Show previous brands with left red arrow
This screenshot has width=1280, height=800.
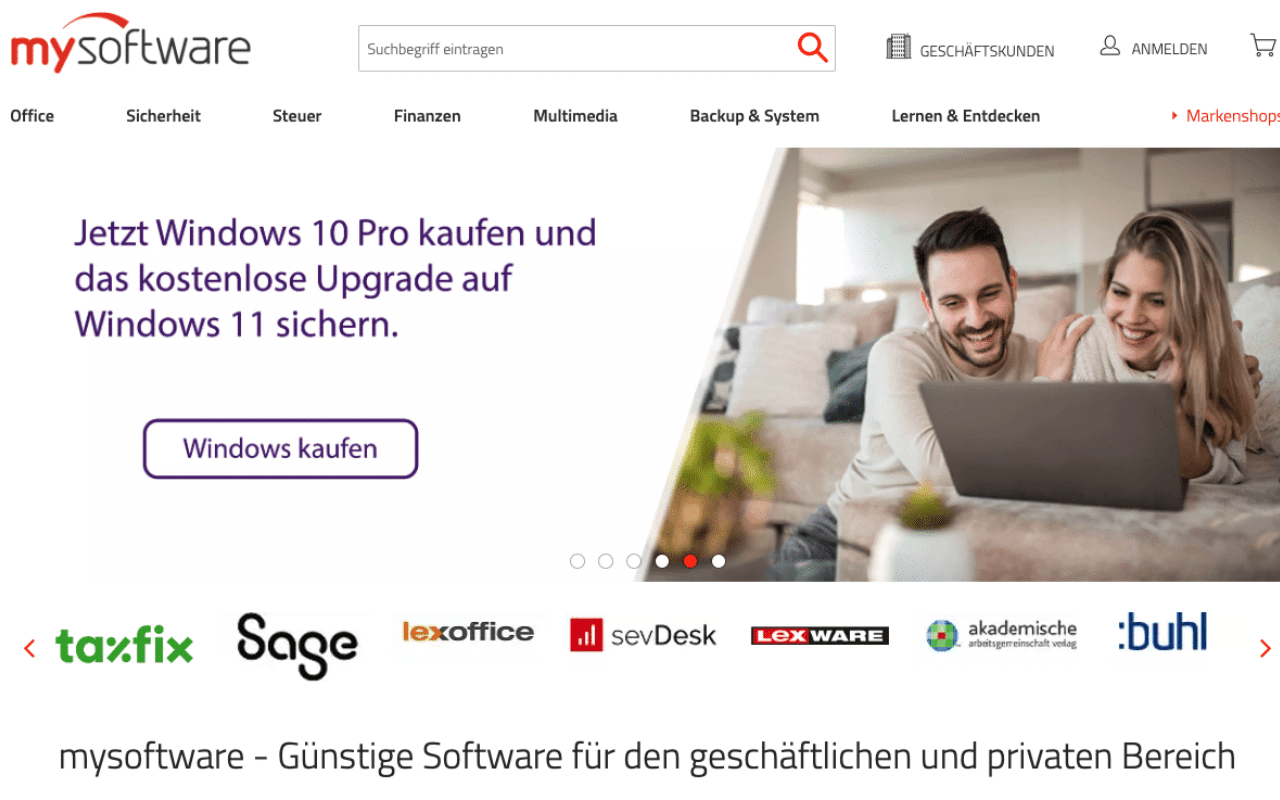pos(29,648)
